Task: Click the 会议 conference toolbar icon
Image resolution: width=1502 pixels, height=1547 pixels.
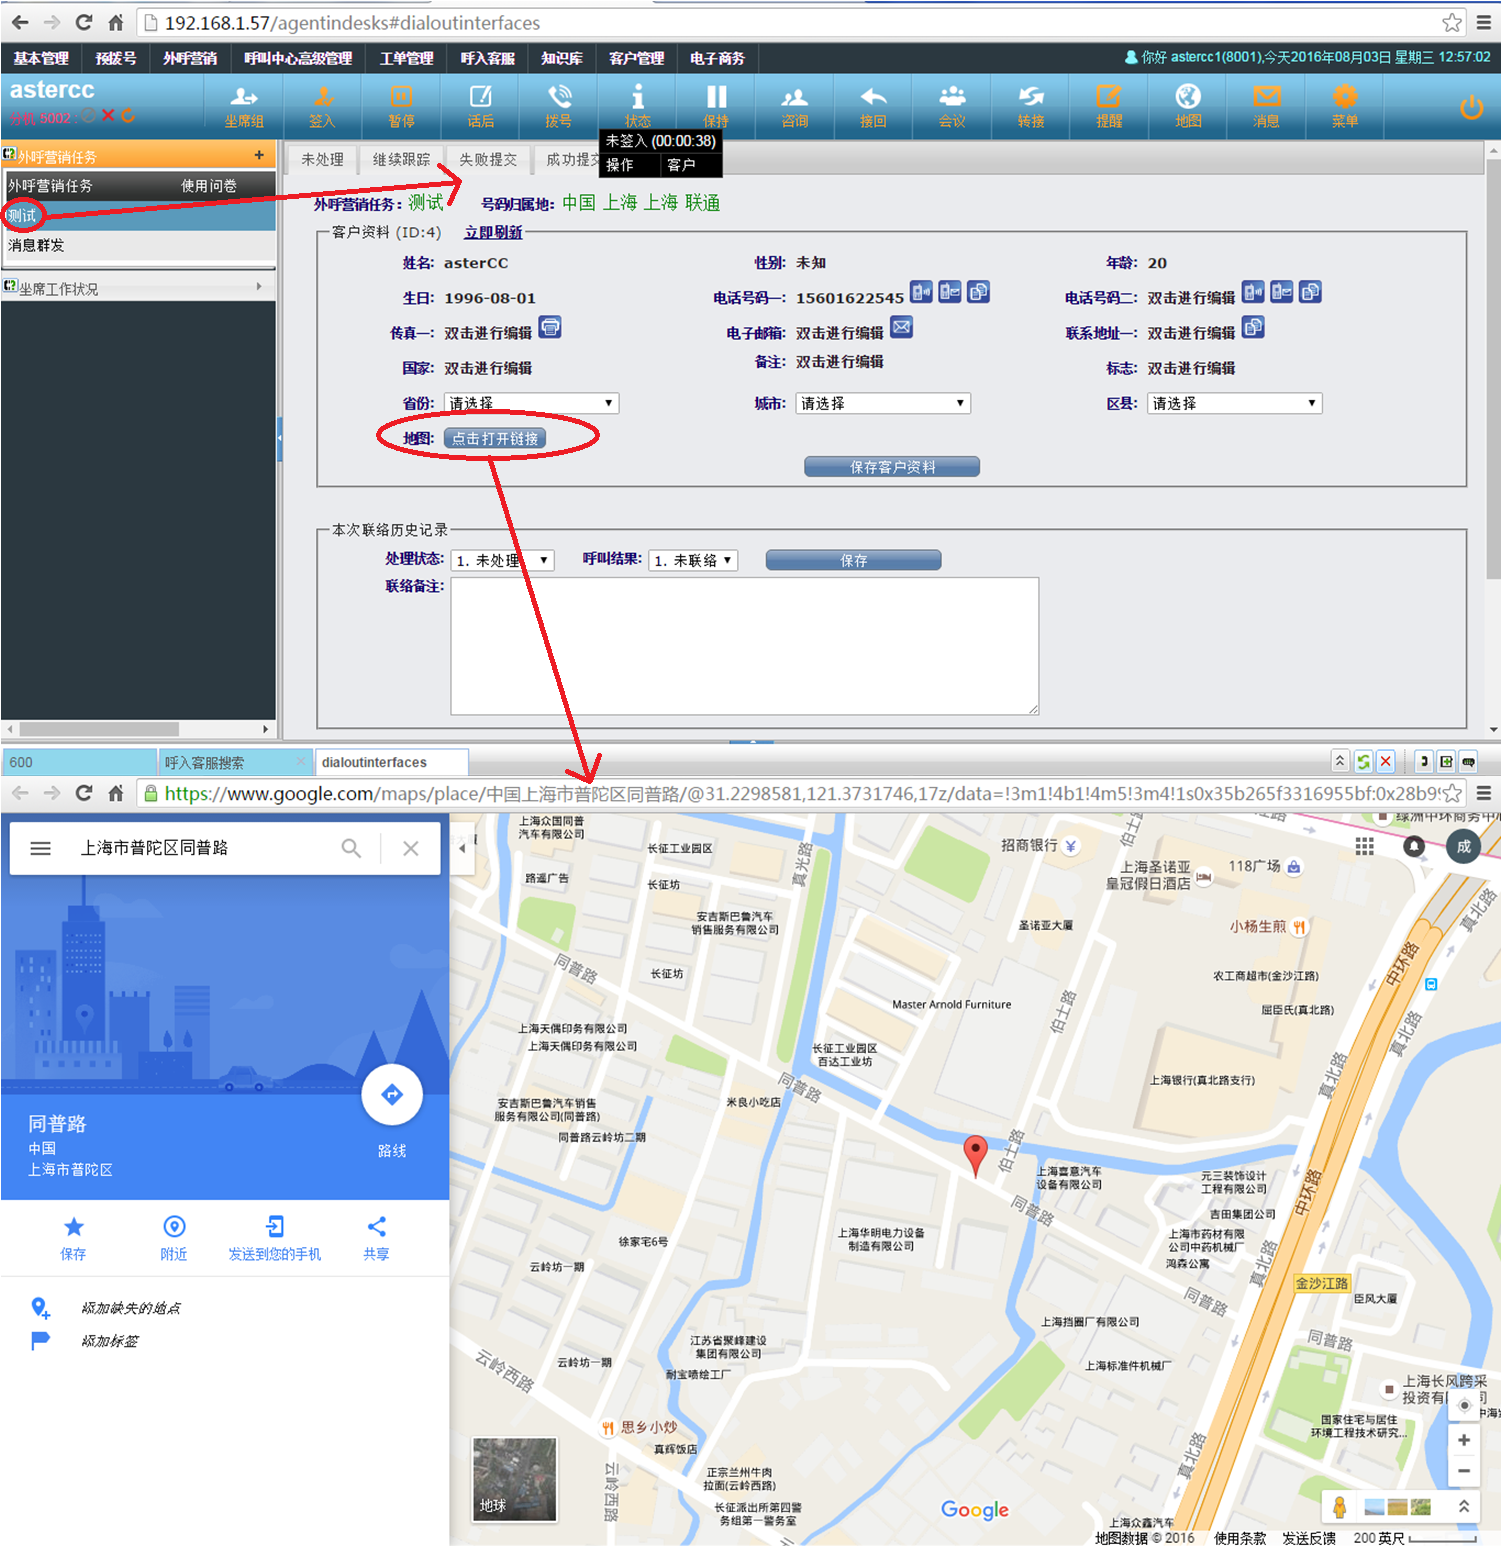Action: pyautogui.click(x=952, y=105)
